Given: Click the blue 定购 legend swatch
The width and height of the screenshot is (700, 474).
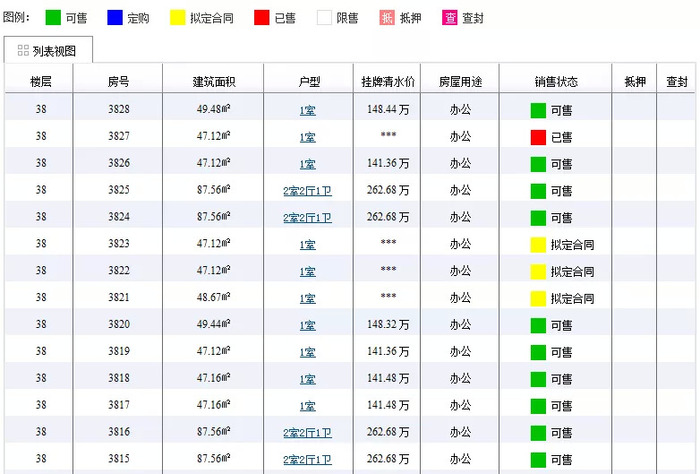Looking at the screenshot, I should 115,18.
